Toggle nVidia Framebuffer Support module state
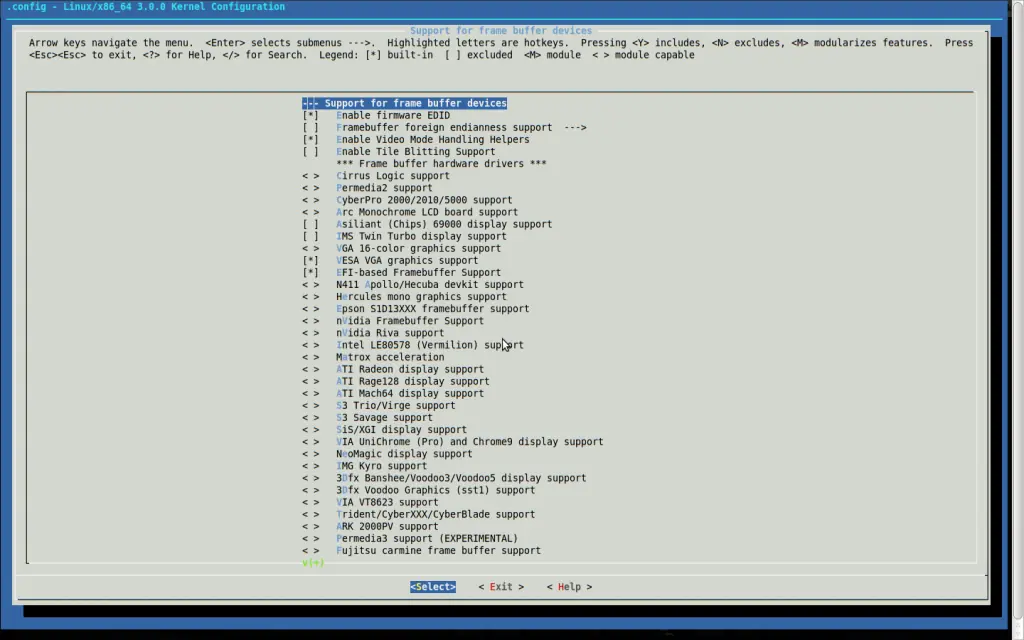1024x640 pixels. (x=310, y=321)
